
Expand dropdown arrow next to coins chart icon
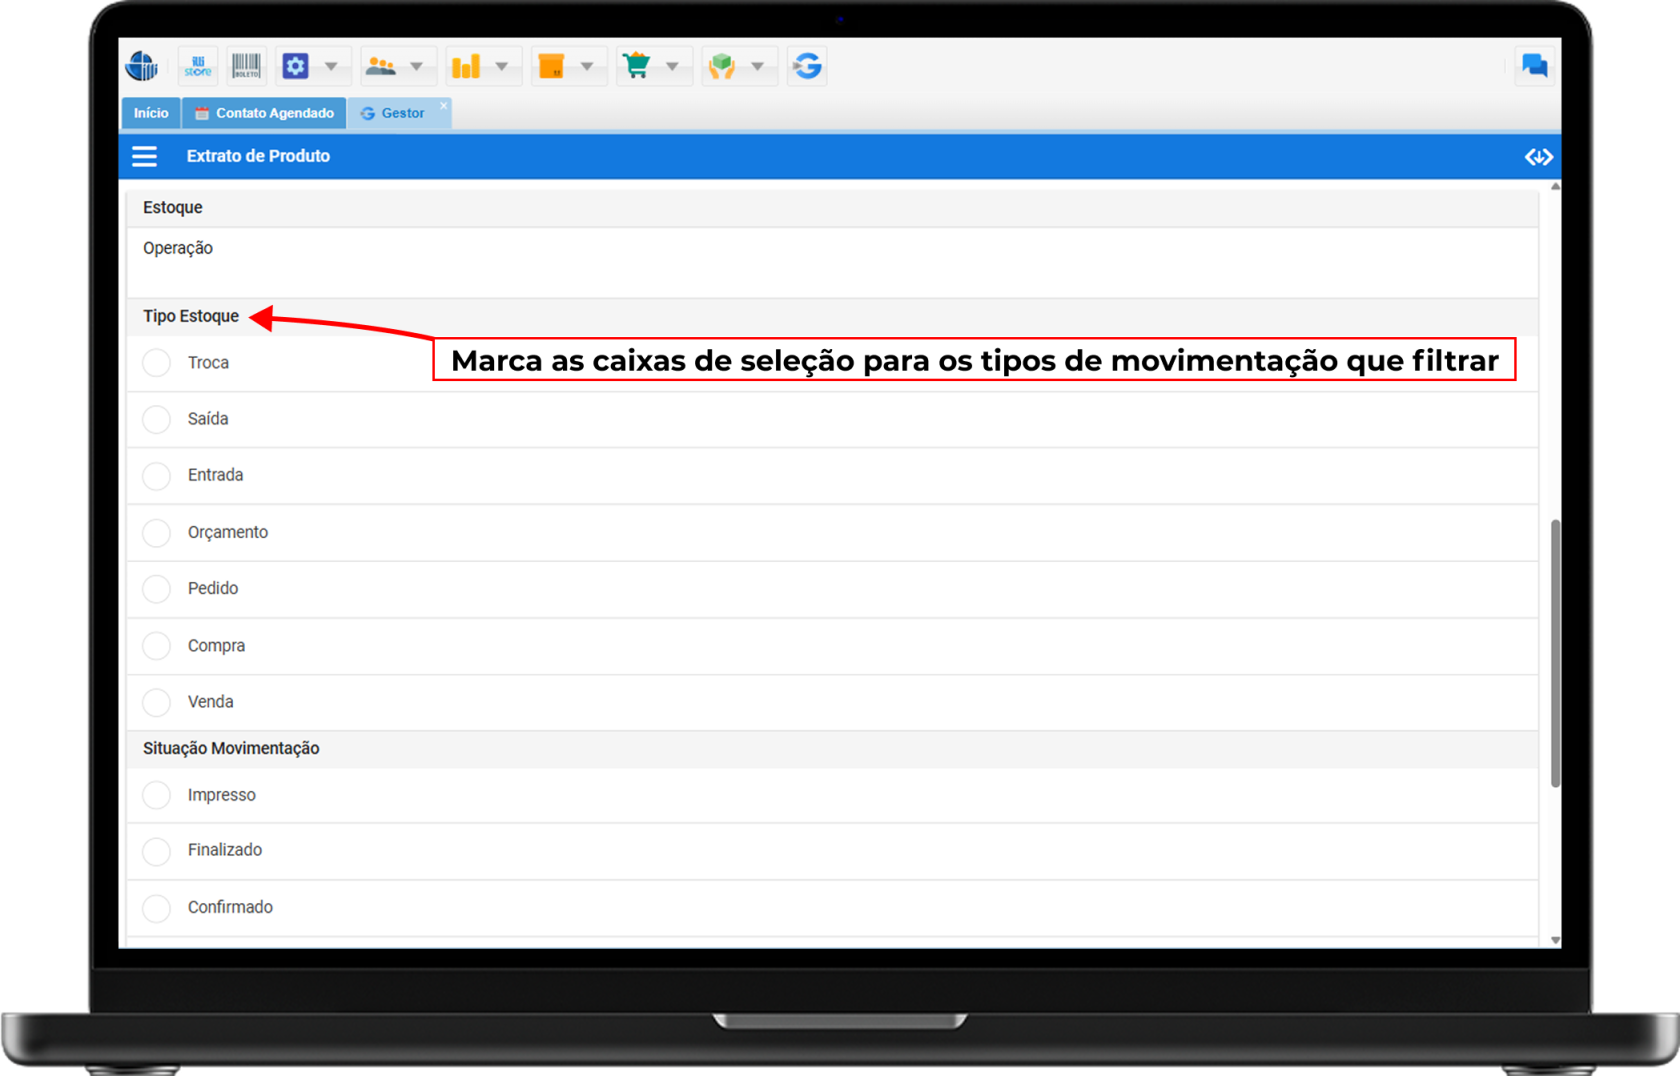[502, 66]
